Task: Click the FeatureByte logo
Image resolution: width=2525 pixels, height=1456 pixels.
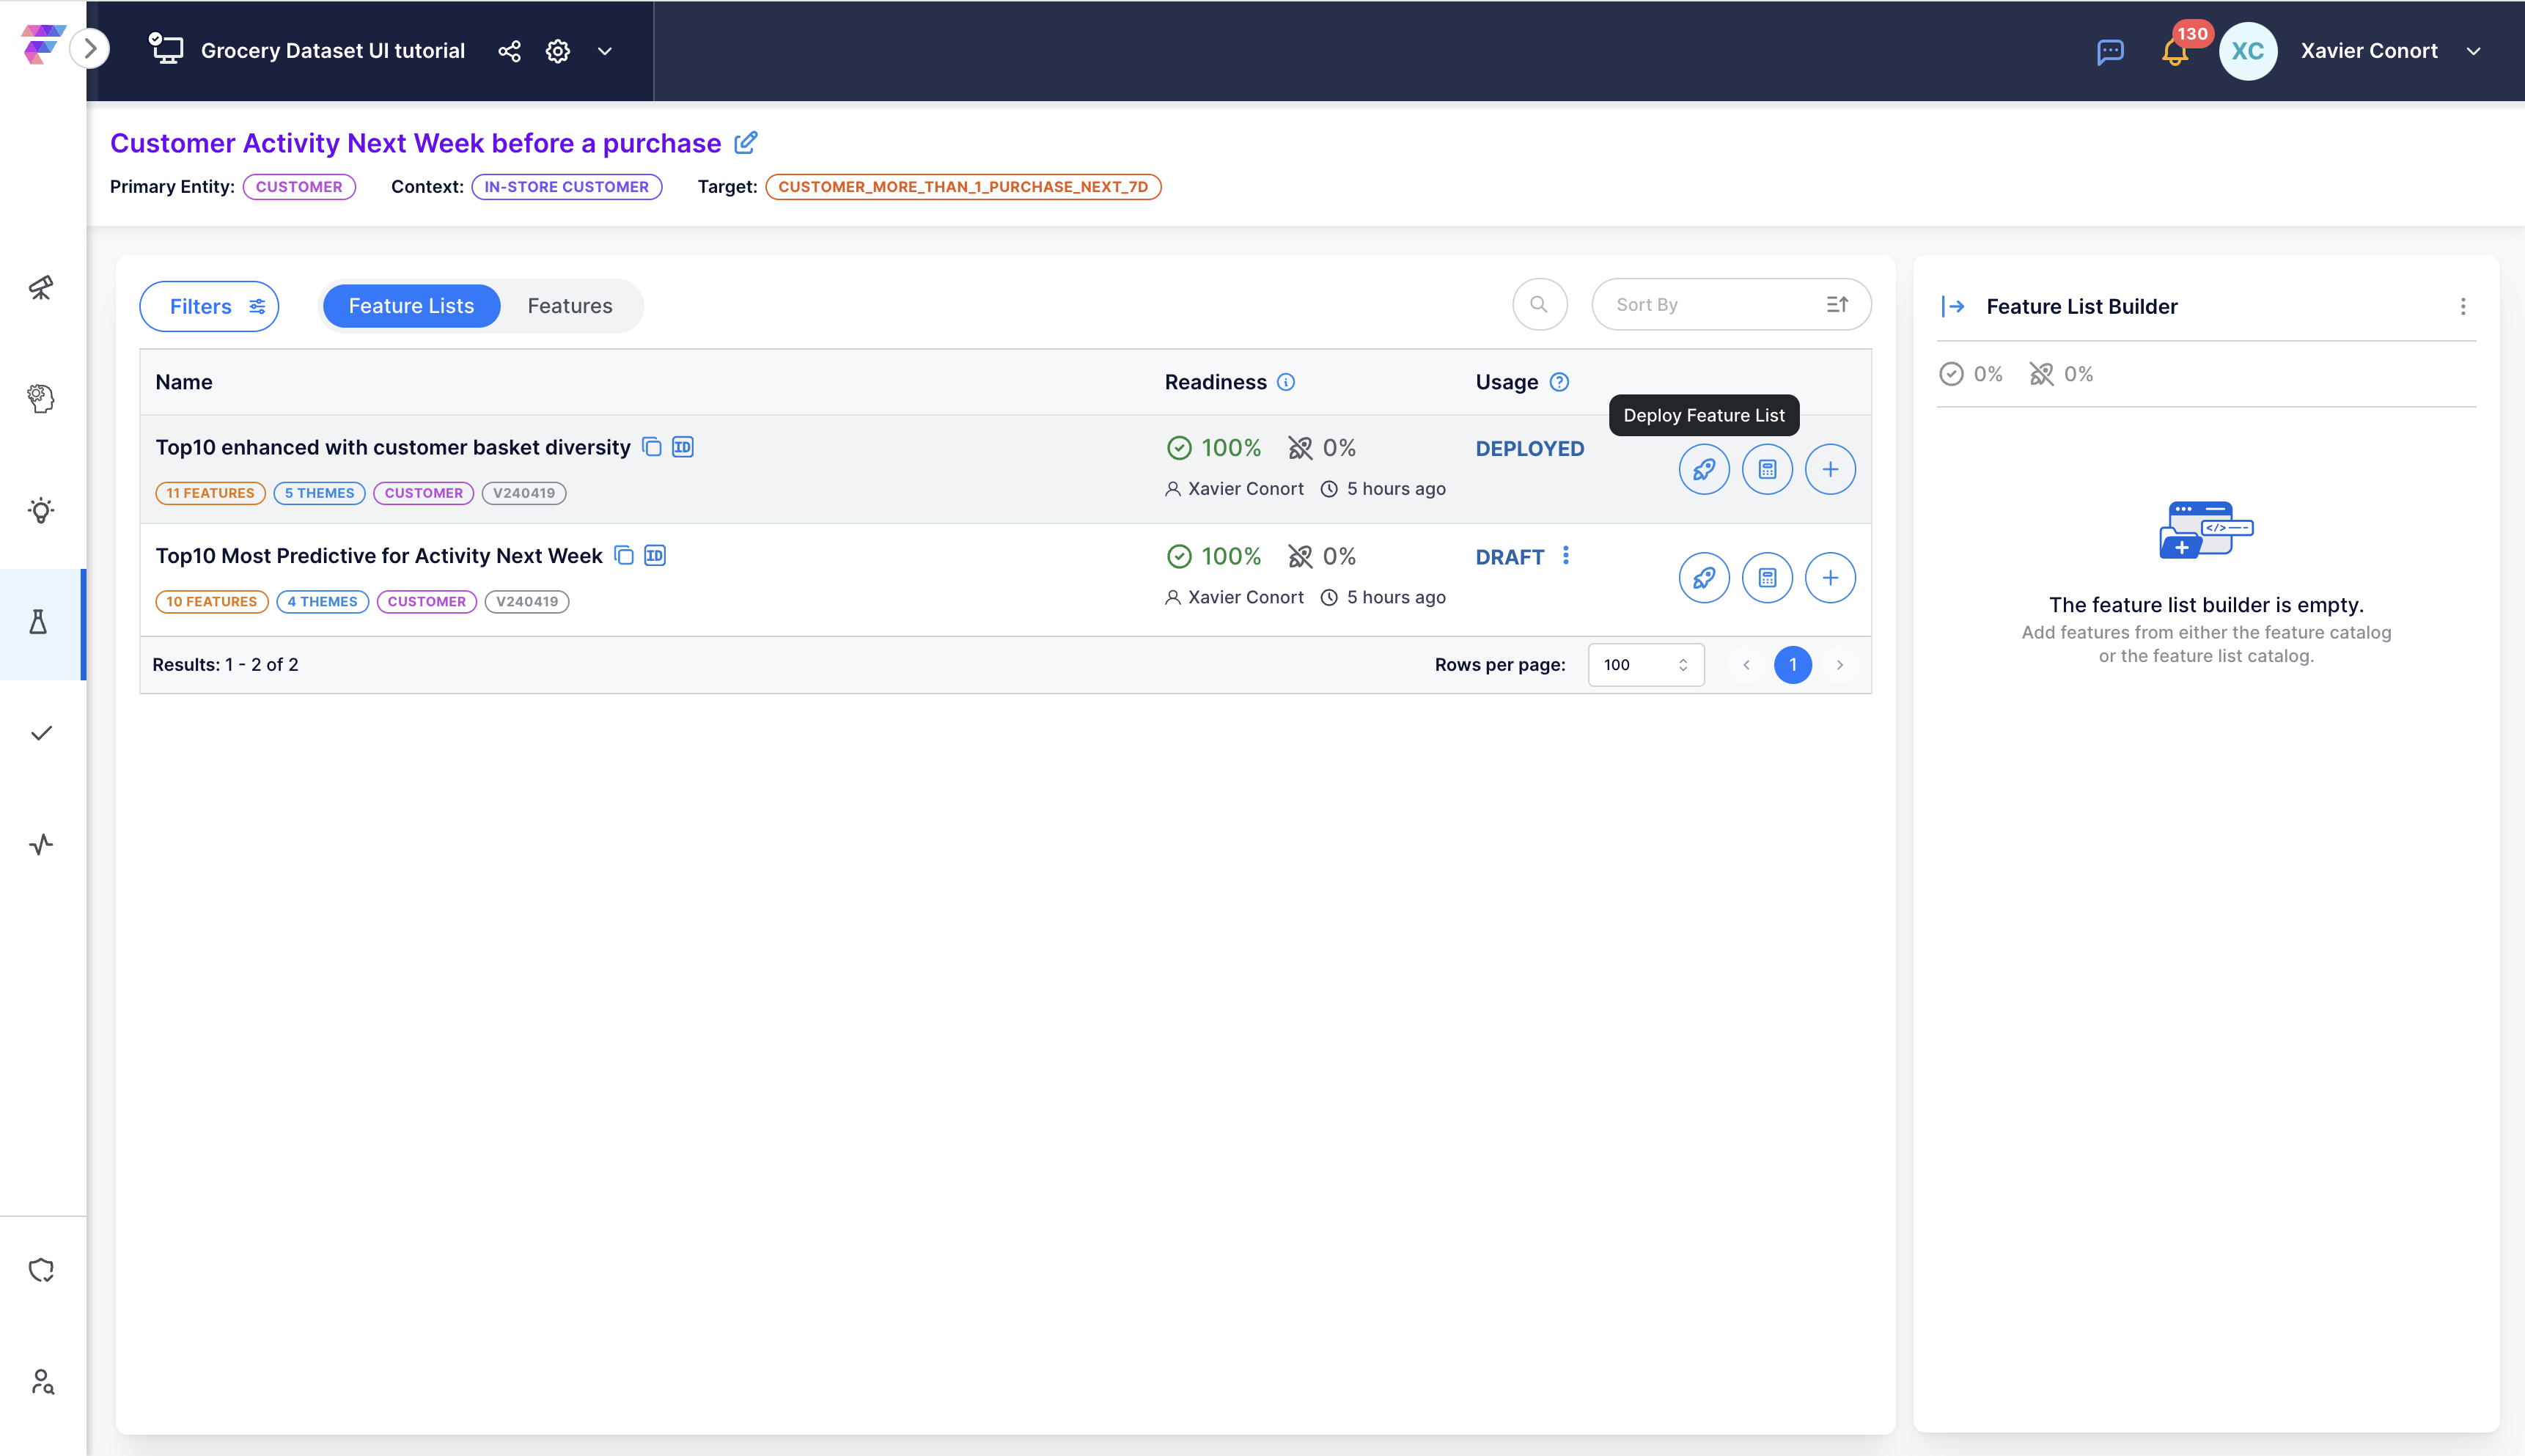Action: [x=42, y=45]
